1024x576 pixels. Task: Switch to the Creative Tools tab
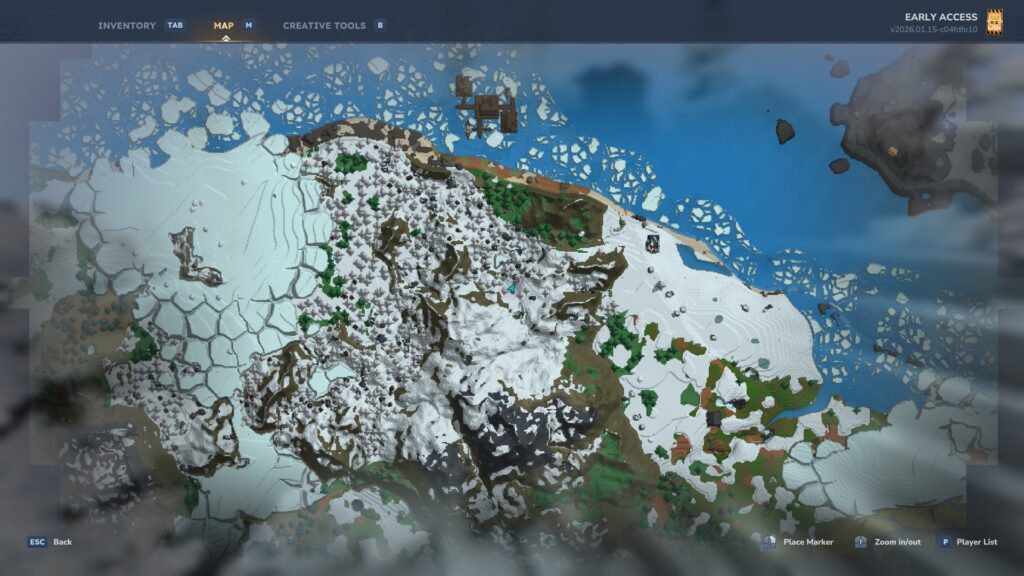324,25
